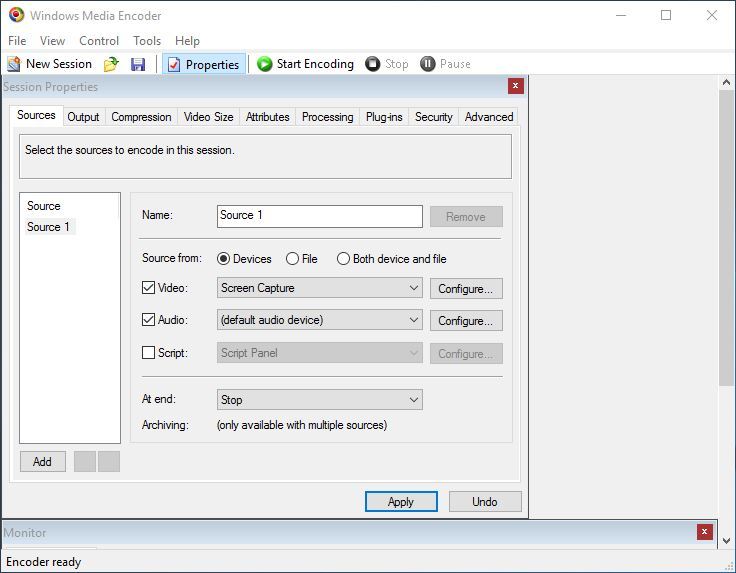Click Configure button for Script source
Screen dimensions: 736x573
click(x=466, y=353)
